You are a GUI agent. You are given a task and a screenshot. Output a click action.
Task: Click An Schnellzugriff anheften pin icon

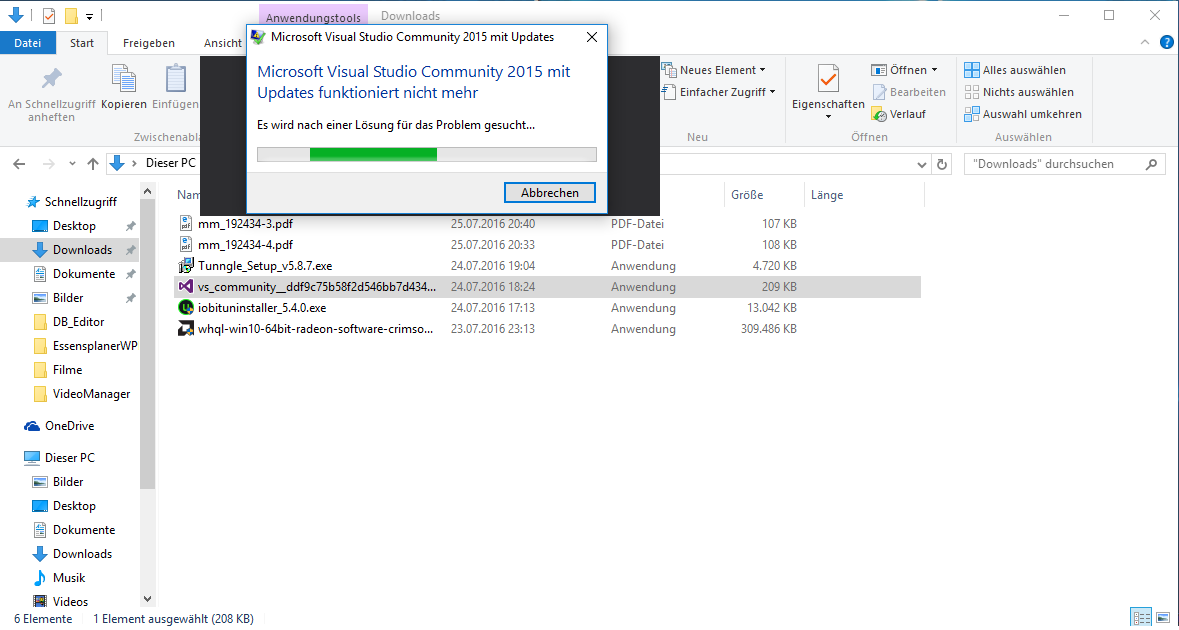pos(51,79)
